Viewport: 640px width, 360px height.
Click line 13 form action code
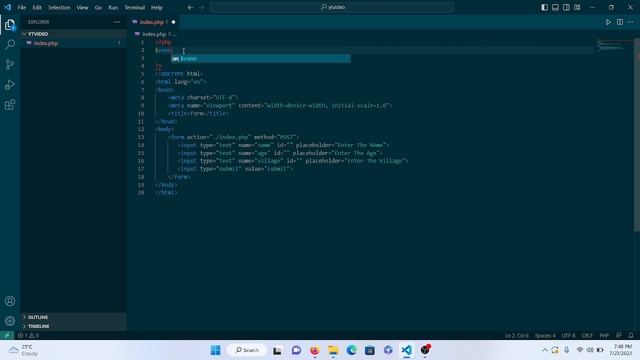click(x=233, y=137)
